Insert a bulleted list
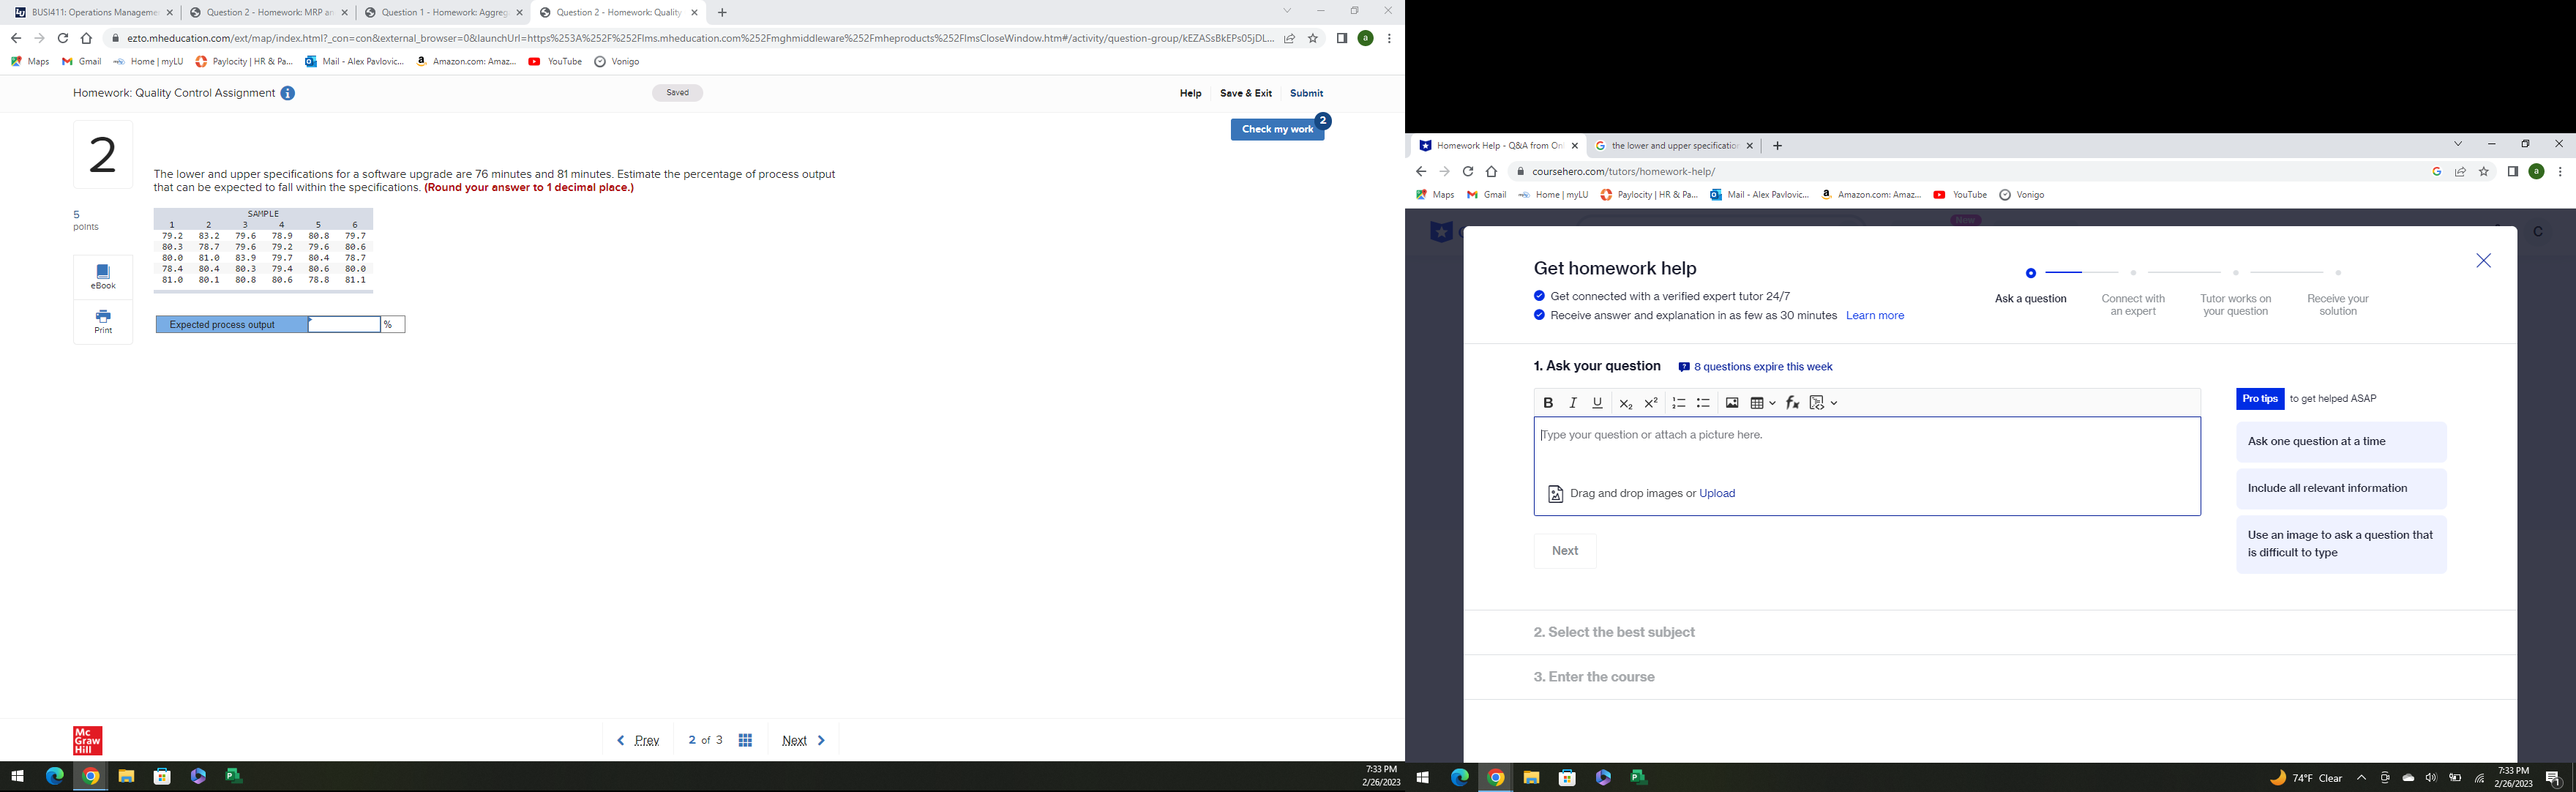This screenshot has width=2576, height=792. click(1704, 403)
